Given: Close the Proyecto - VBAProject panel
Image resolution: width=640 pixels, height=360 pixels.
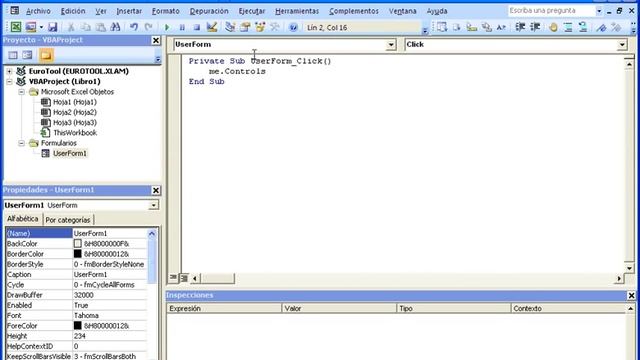Looking at the screenshot, I should point(156,40).
